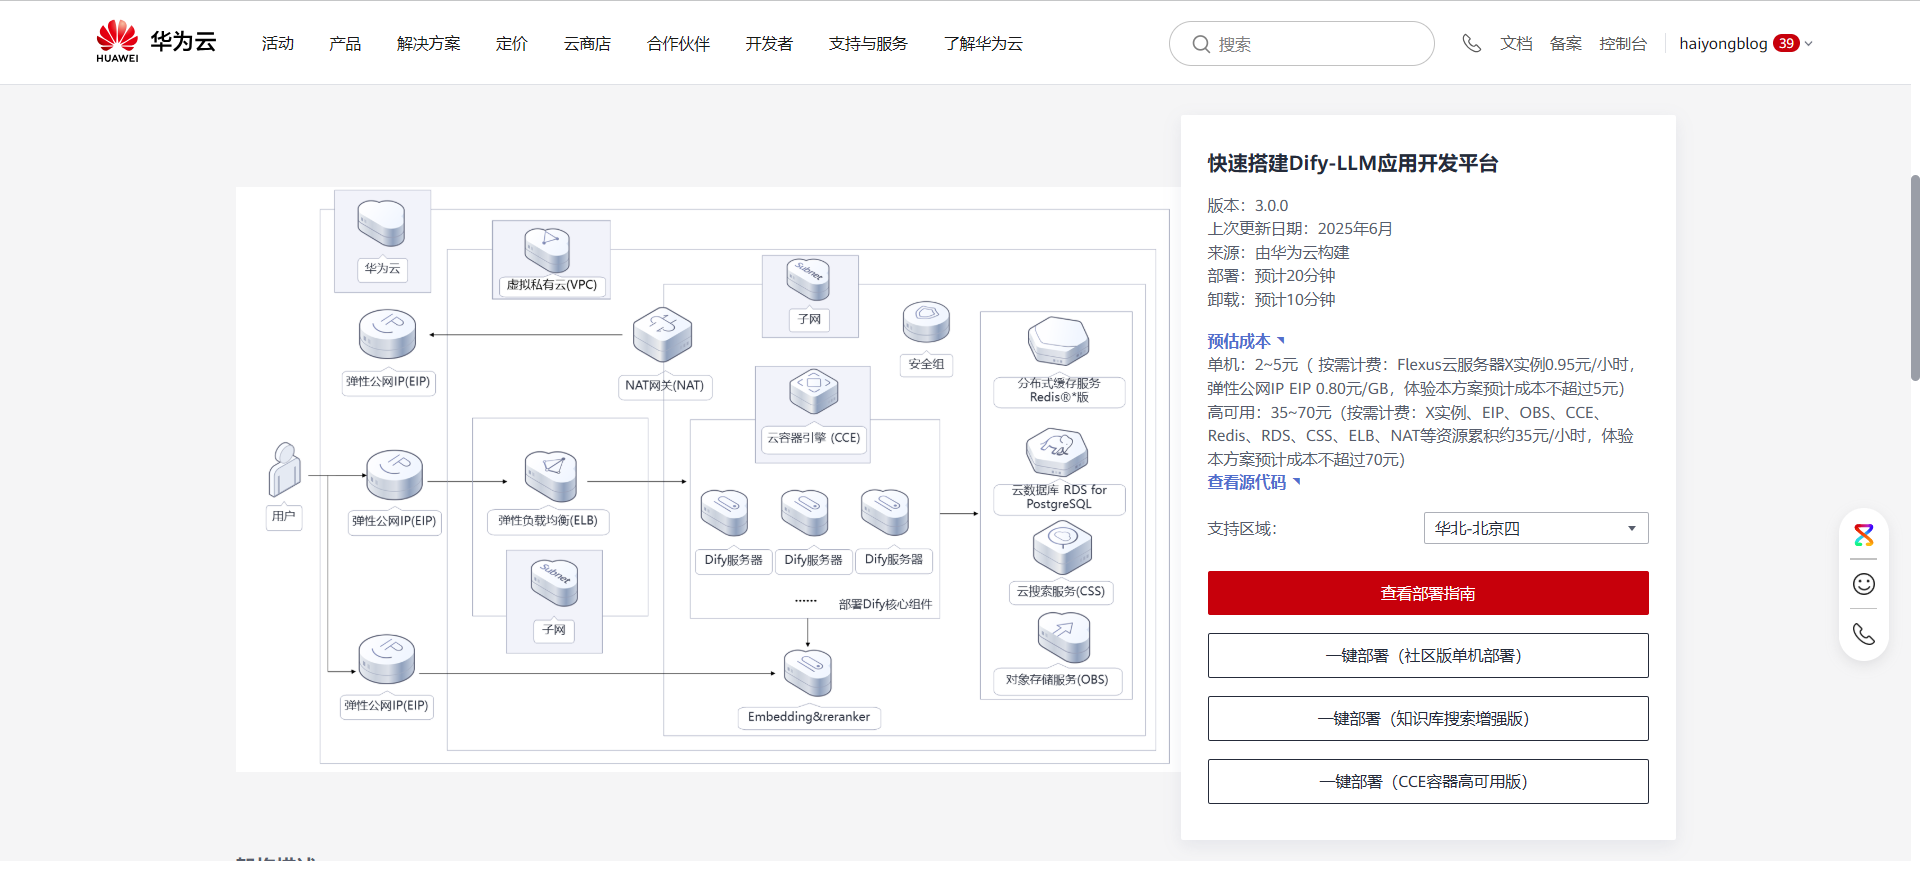The image size is (1920, 870).
Task: Click the Huawei Cloud logo
Action: click(x=156, y=42)
